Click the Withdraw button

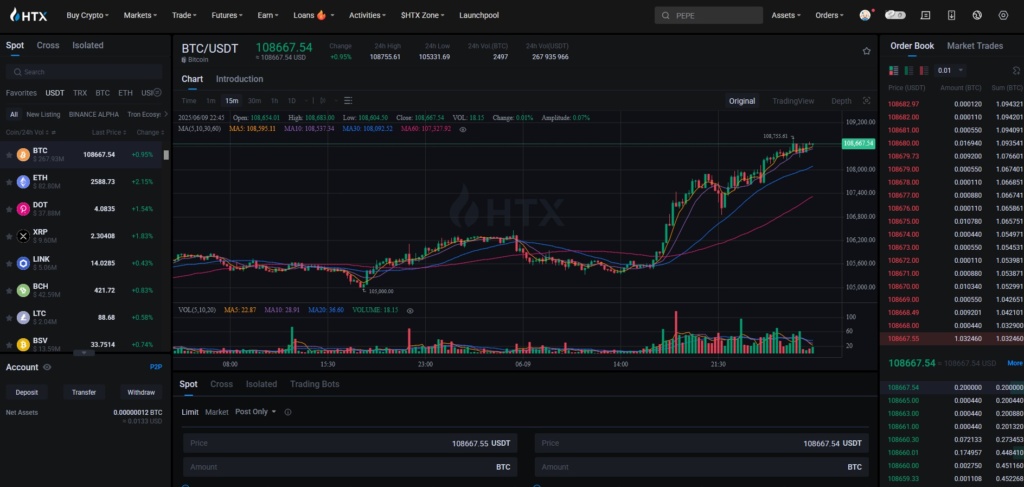pos(140,392)
